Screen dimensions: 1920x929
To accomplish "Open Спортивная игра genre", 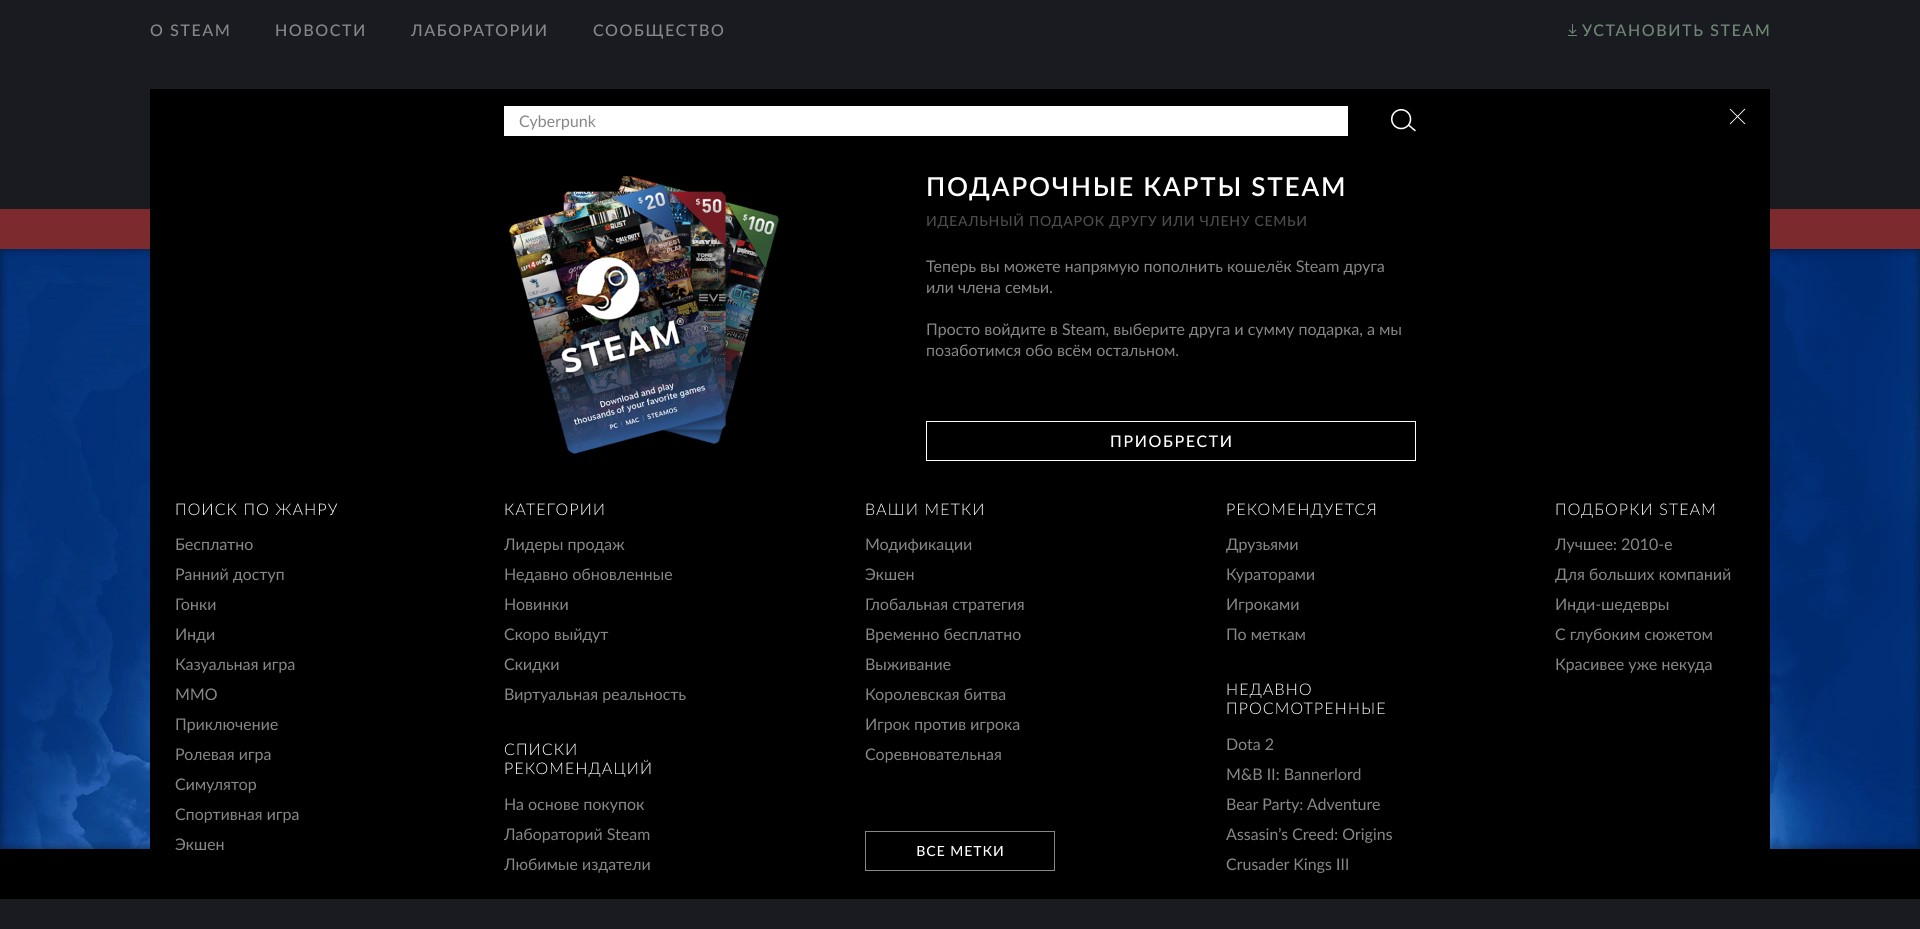I will (237, 815).
